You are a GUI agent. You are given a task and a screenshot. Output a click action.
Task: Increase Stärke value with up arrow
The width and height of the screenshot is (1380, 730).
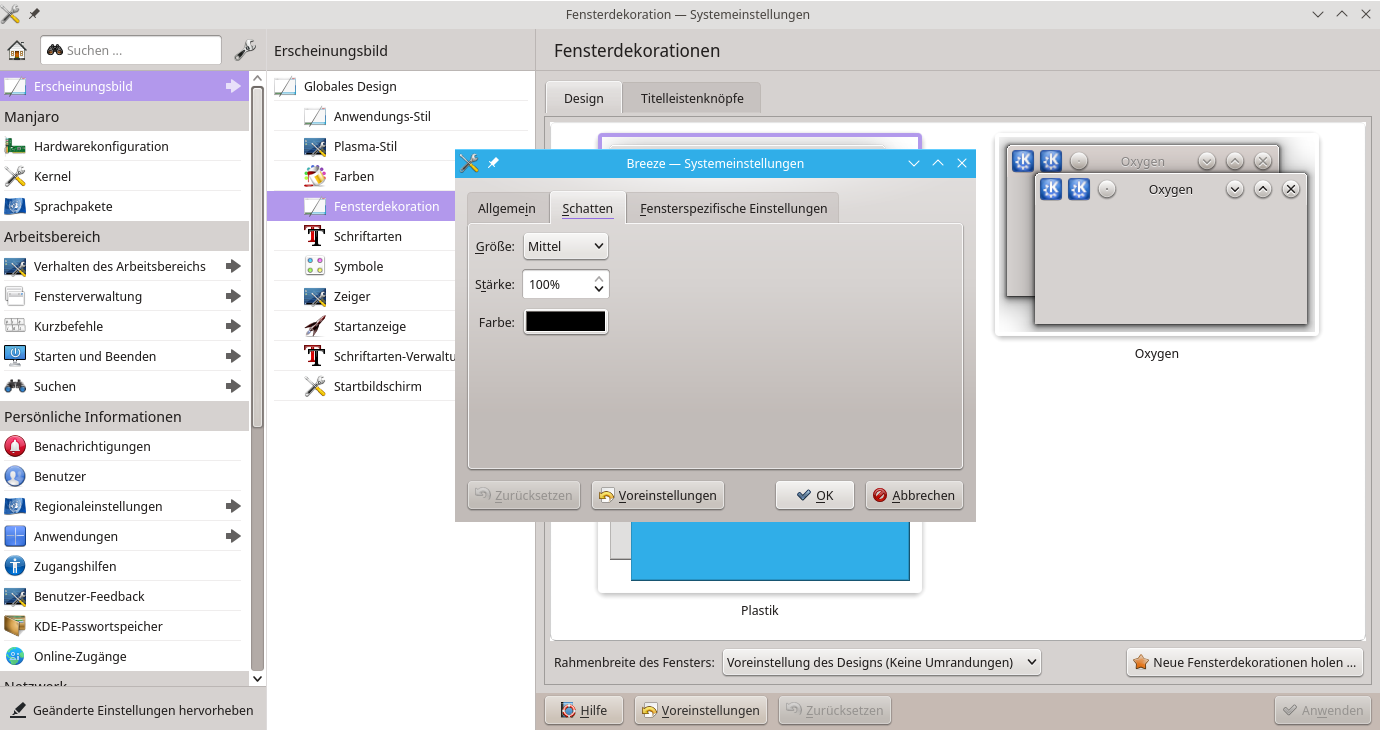point(599,279)
